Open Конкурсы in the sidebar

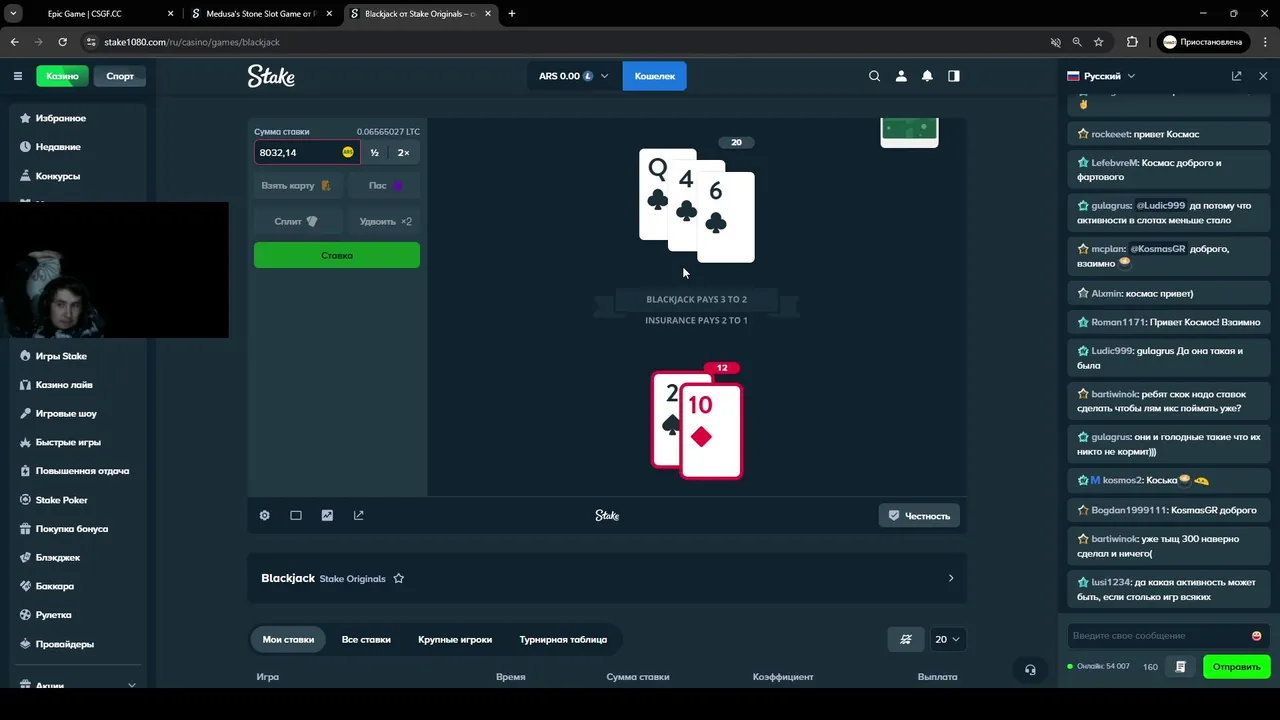(58, 176)
